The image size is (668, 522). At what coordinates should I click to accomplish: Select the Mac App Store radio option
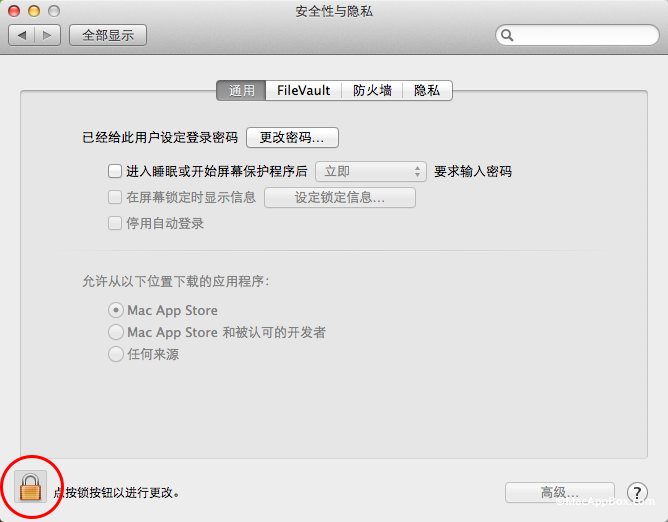(116, 311)
